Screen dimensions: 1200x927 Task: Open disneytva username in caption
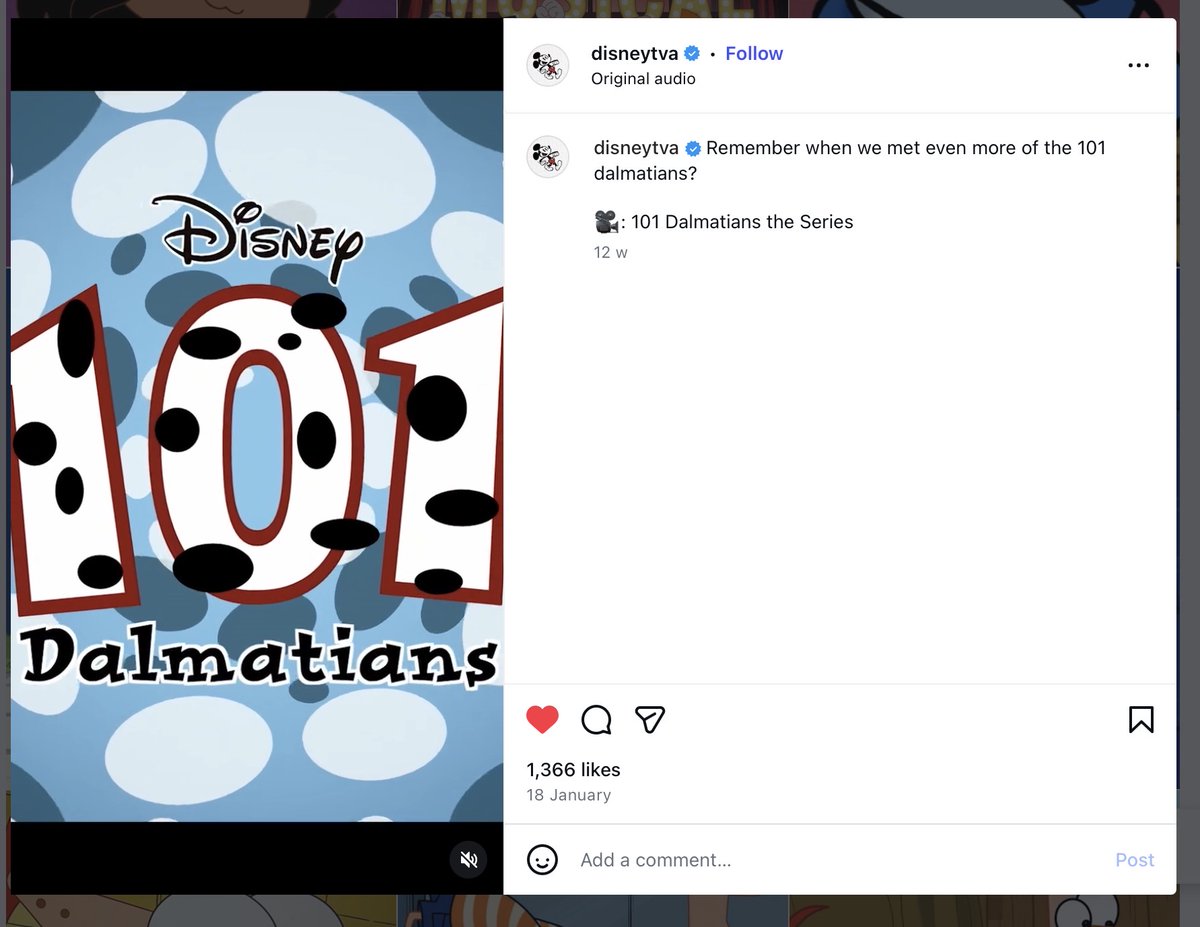(x=636, y=148)
